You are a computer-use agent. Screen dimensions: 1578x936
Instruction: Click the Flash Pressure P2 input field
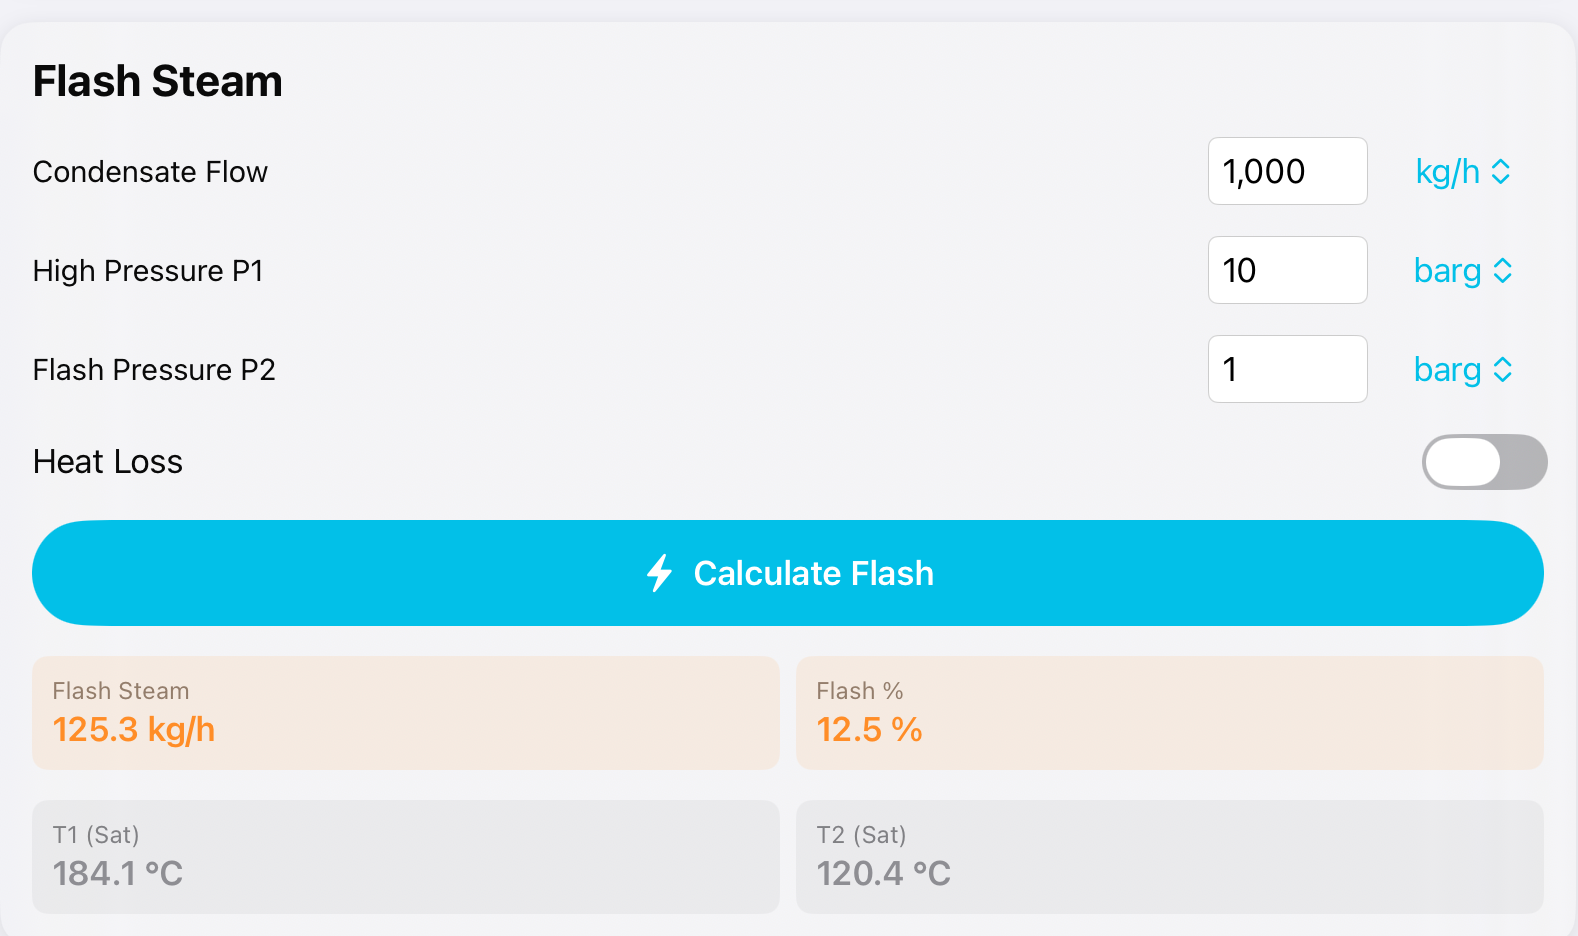(x=1287, y=370)
